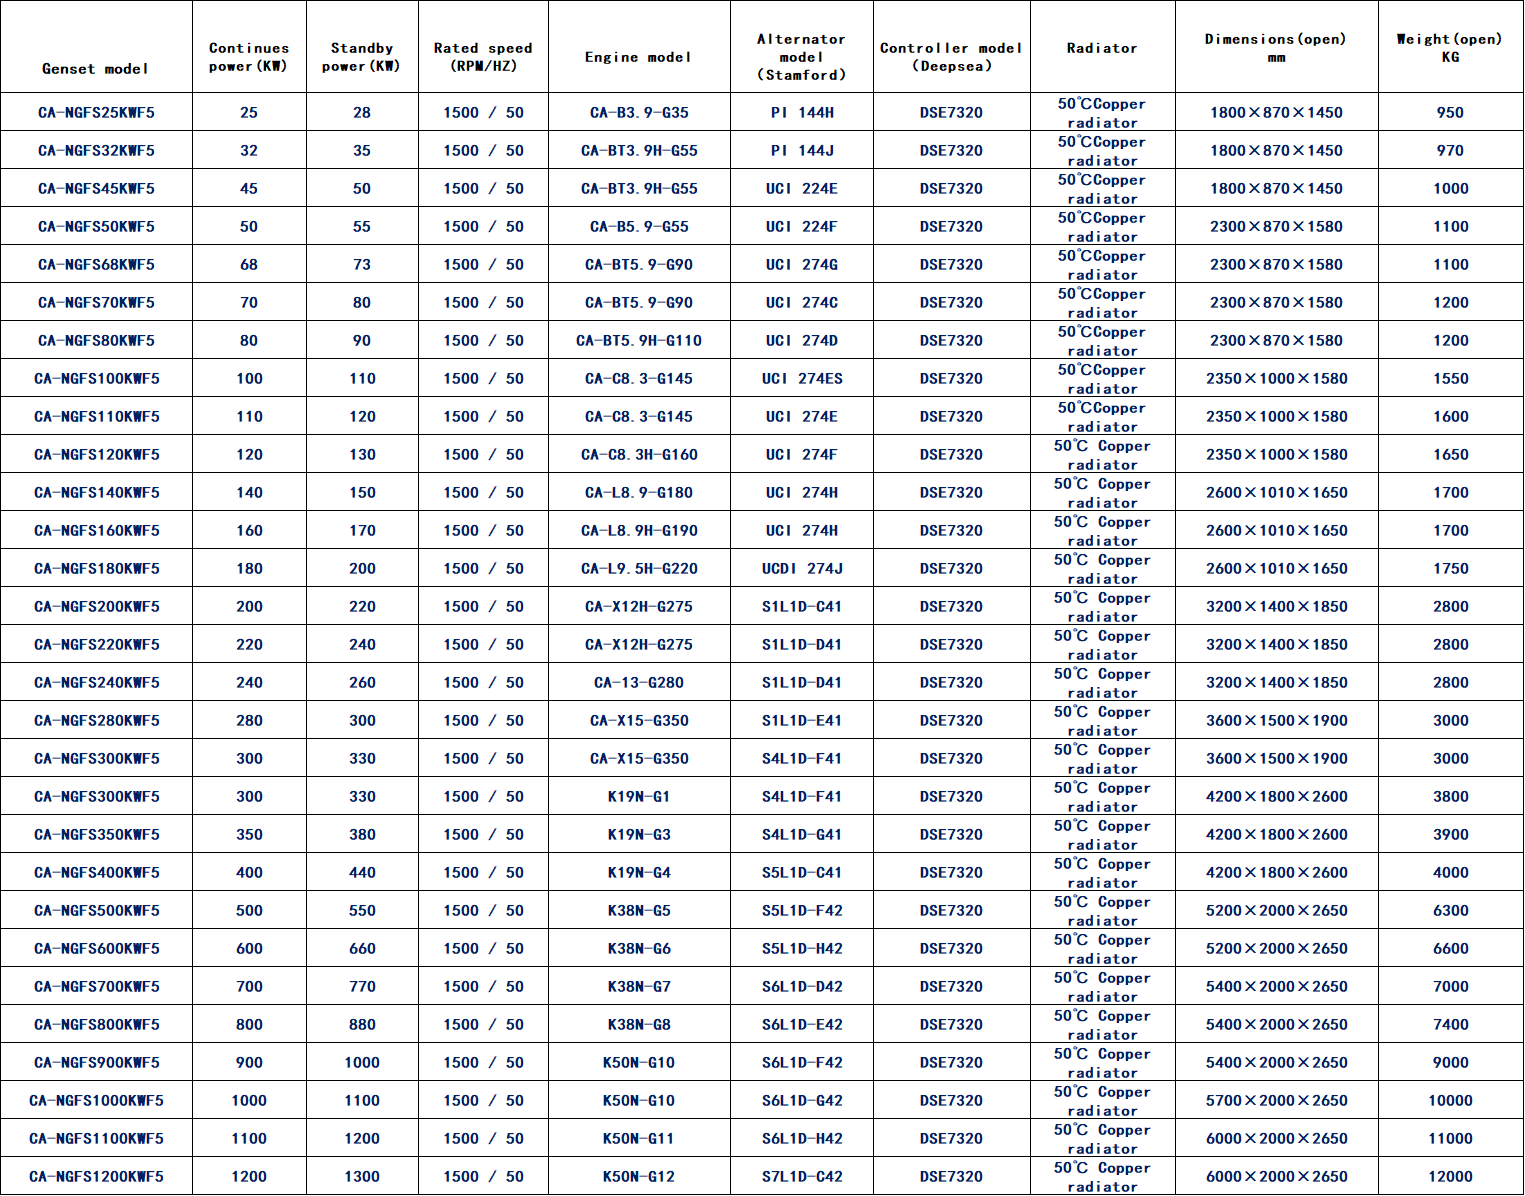Select the Rated speed (RPM/HZ) header
Viewport: 1525px width, 1196px height.
pyautogui.click(x=483, y=57)
